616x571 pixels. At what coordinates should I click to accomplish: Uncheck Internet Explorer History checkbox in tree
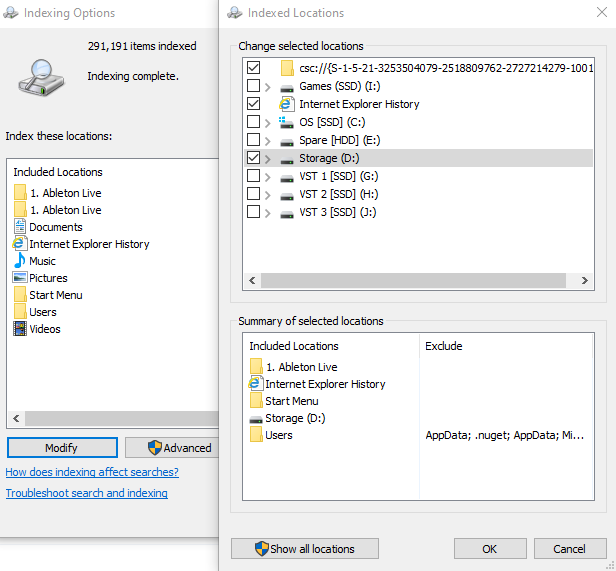(253, 103)
